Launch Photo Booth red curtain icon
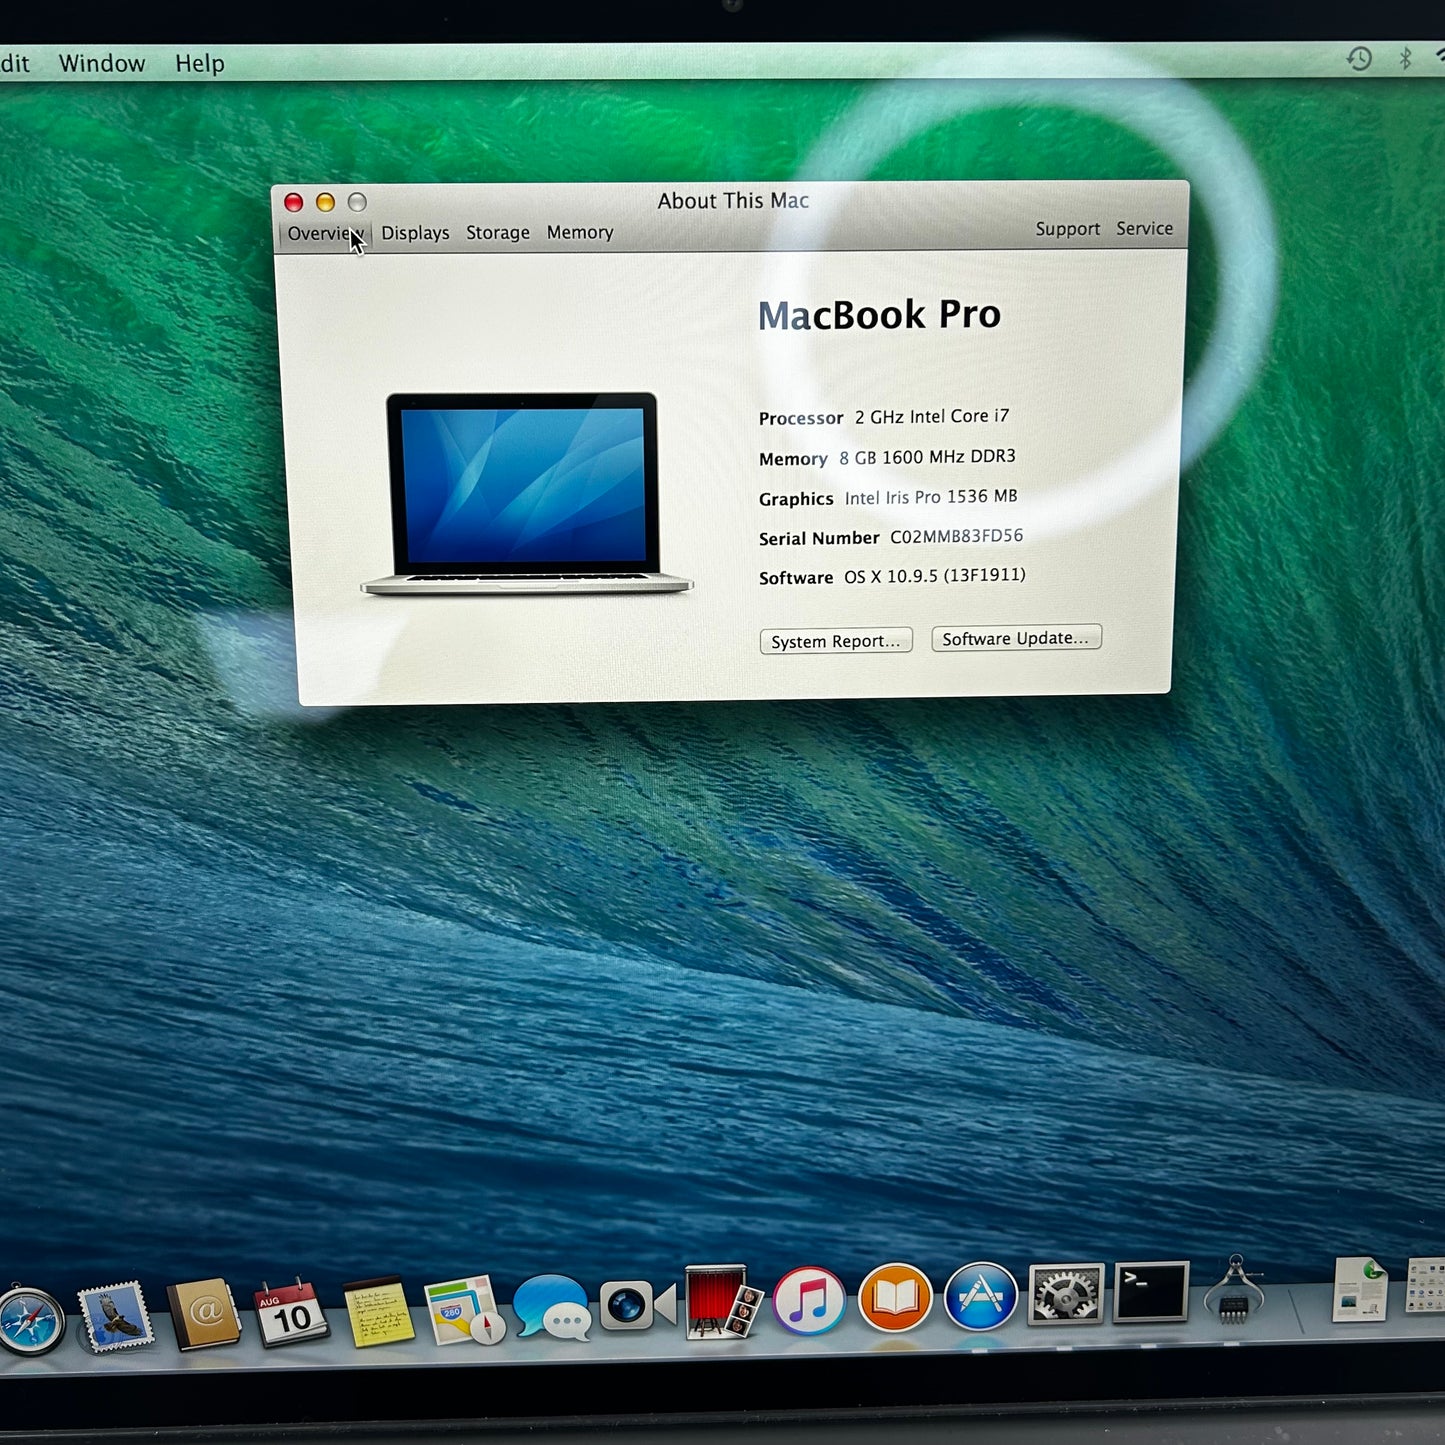Viewport: 1445px width, 1445px height. (x=723, y=1302)
